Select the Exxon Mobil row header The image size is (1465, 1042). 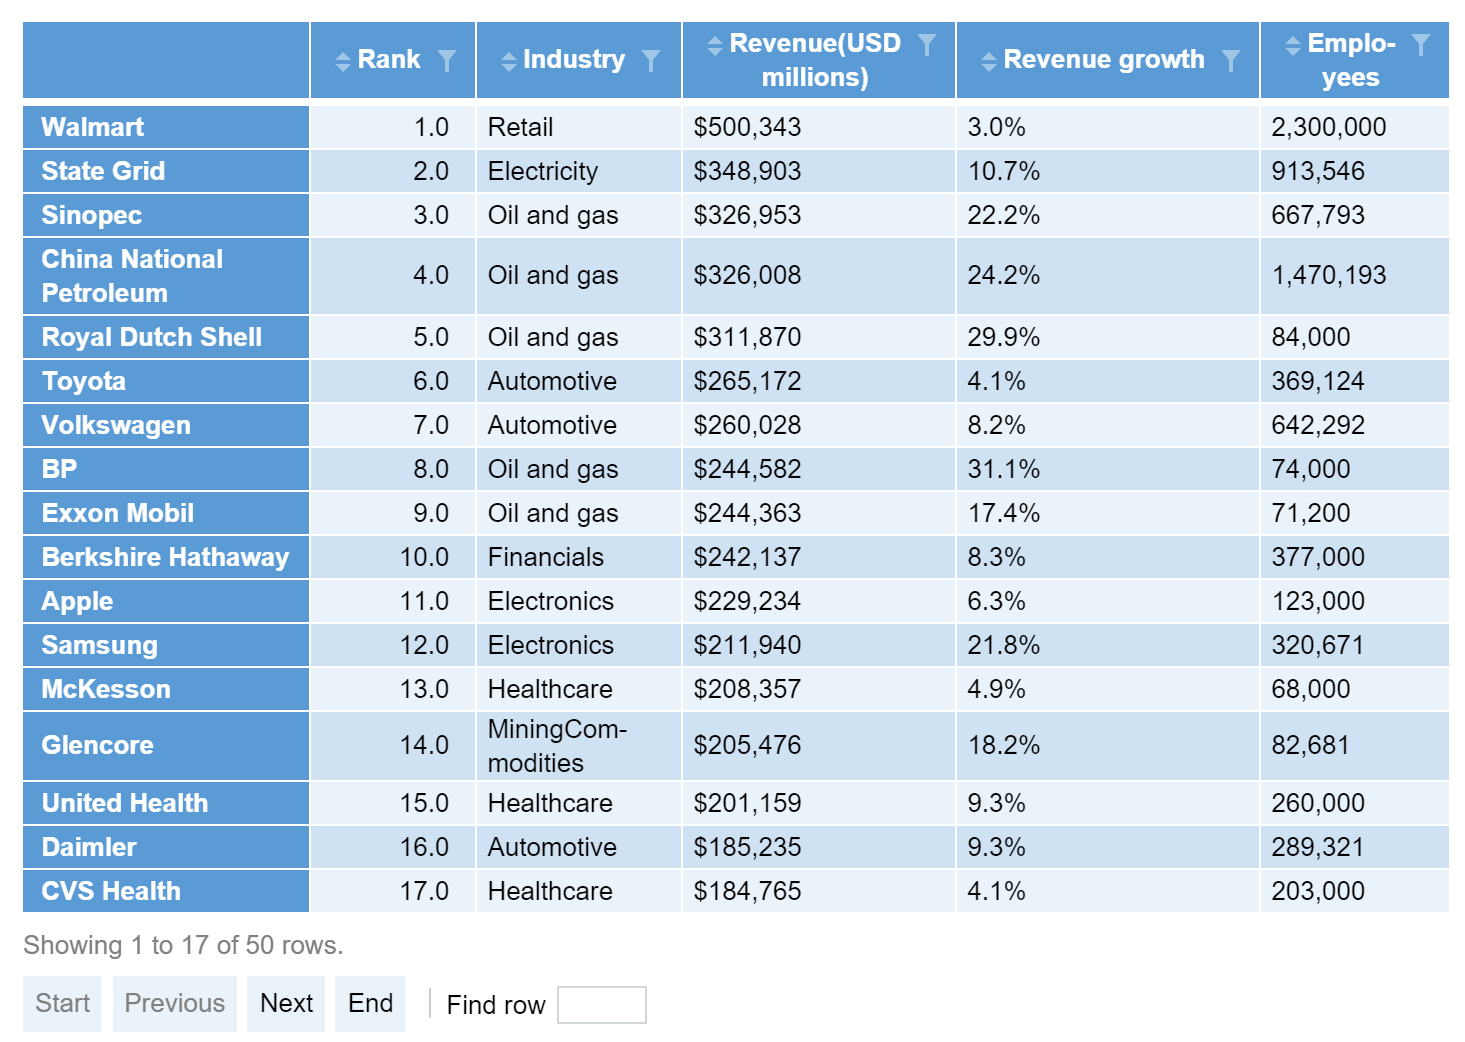pos(166,513)
